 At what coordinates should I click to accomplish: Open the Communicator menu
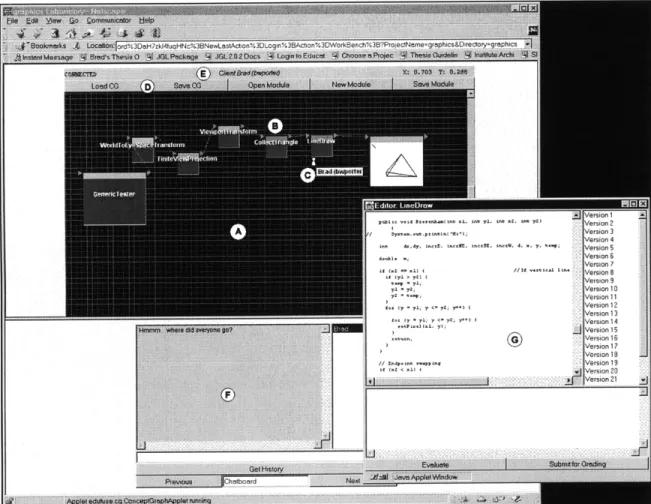109,20
